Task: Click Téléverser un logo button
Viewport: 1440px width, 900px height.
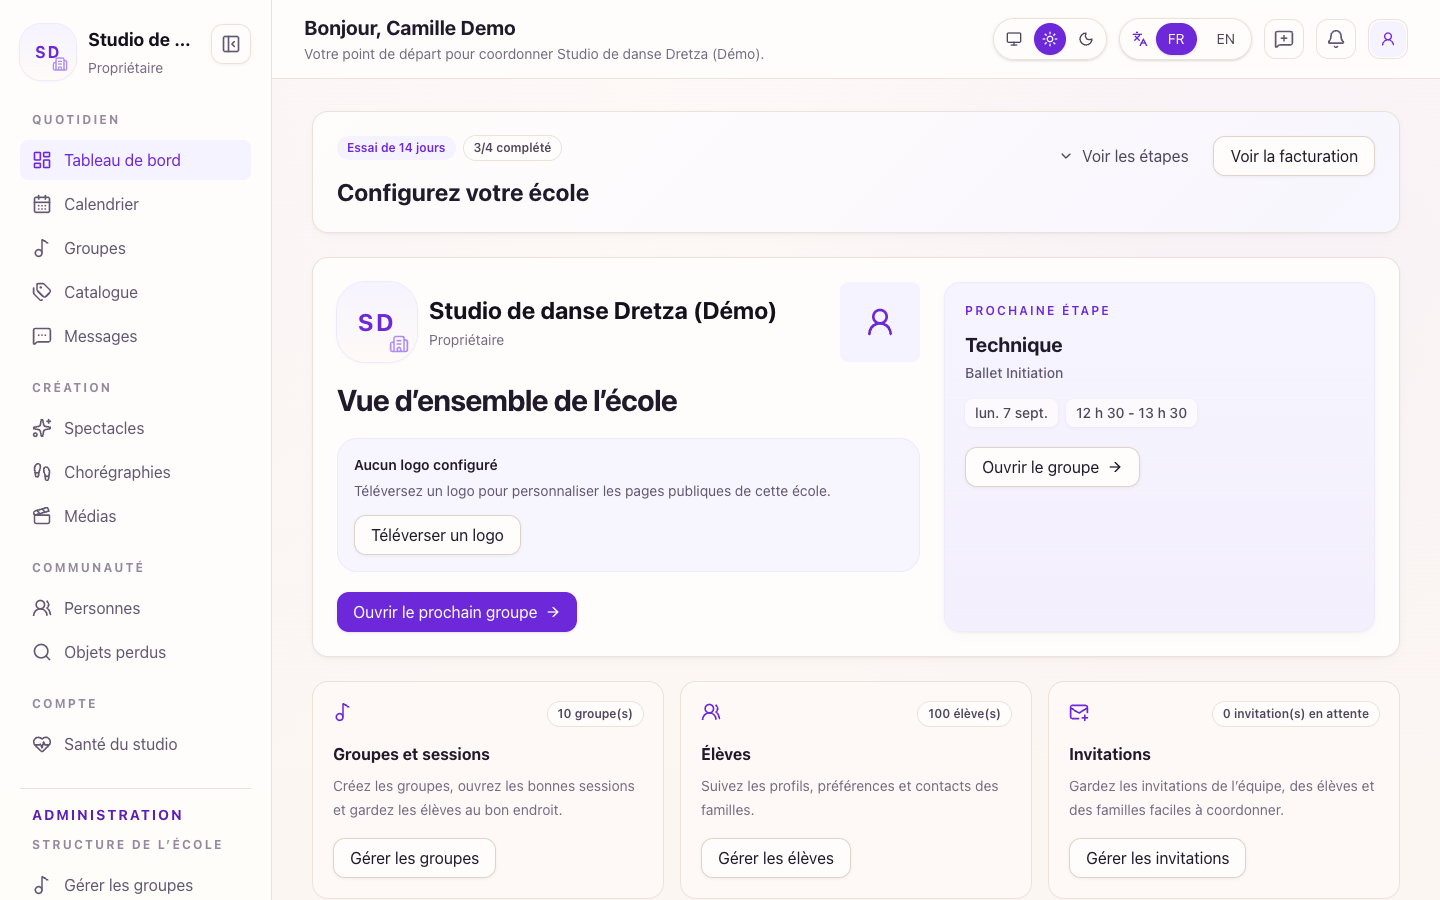Action: (437, 535)
